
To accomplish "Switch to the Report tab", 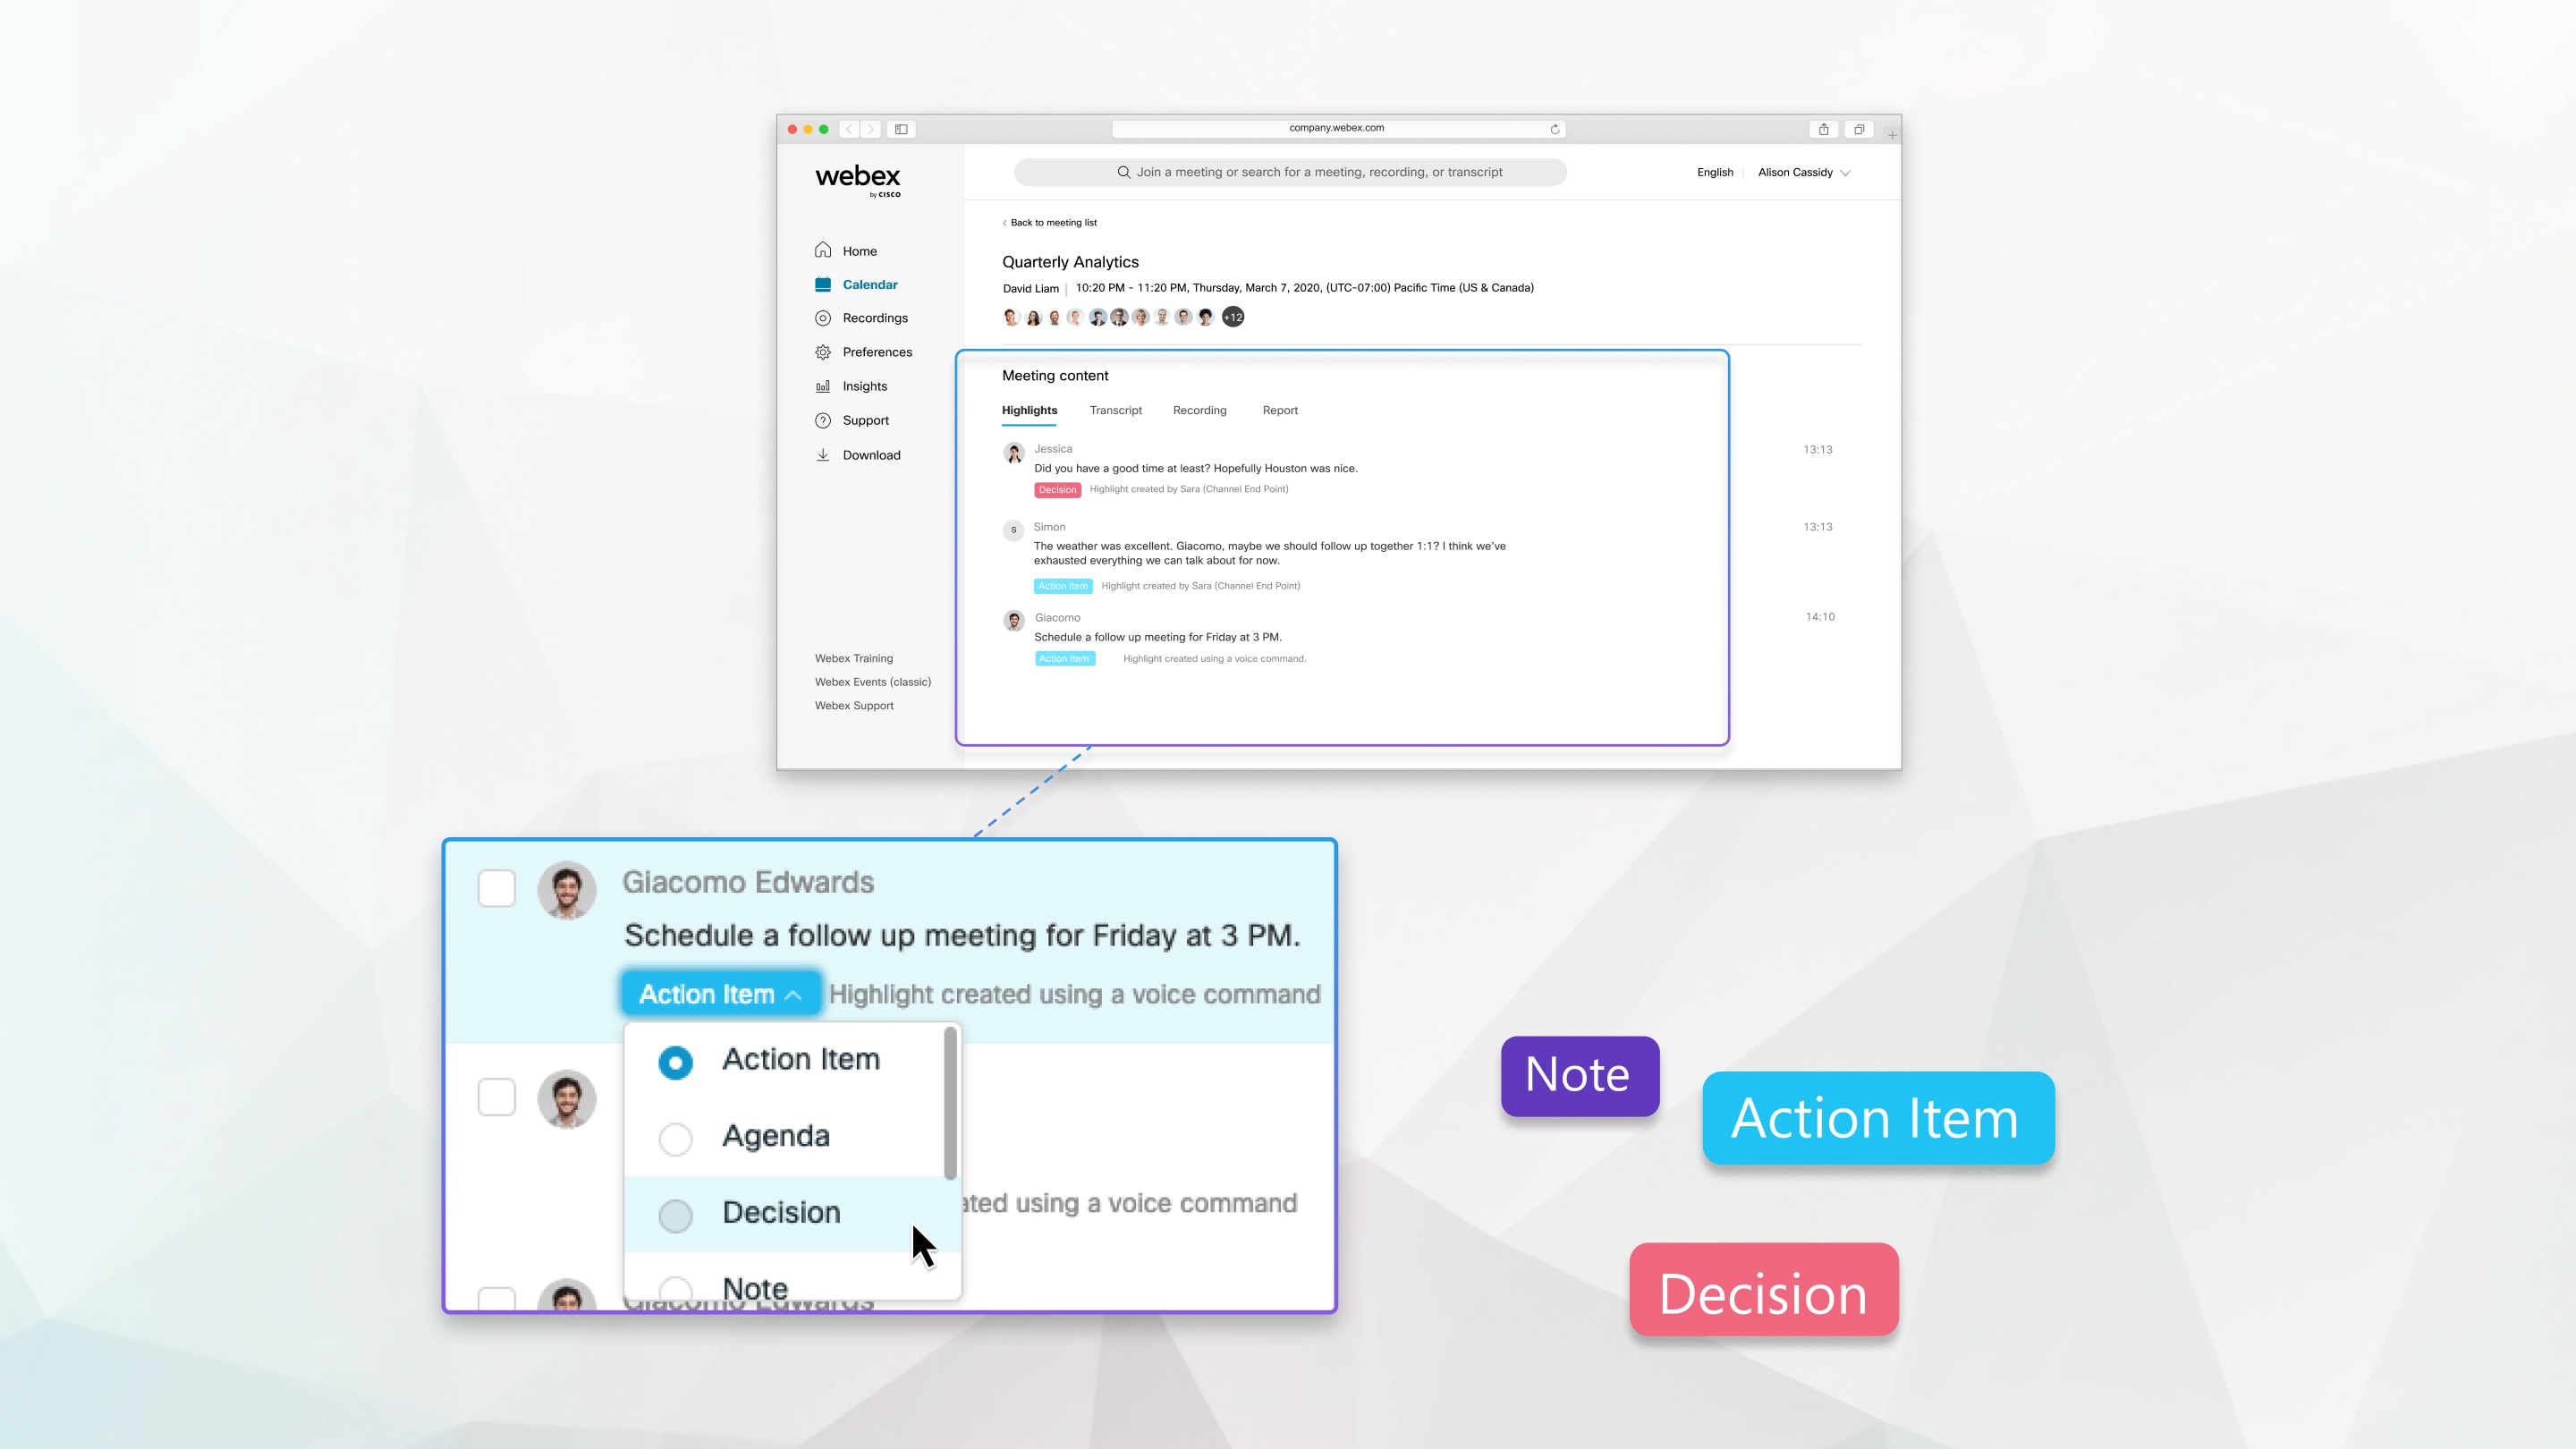I will pyautogui.click(x=1279, y=409).
